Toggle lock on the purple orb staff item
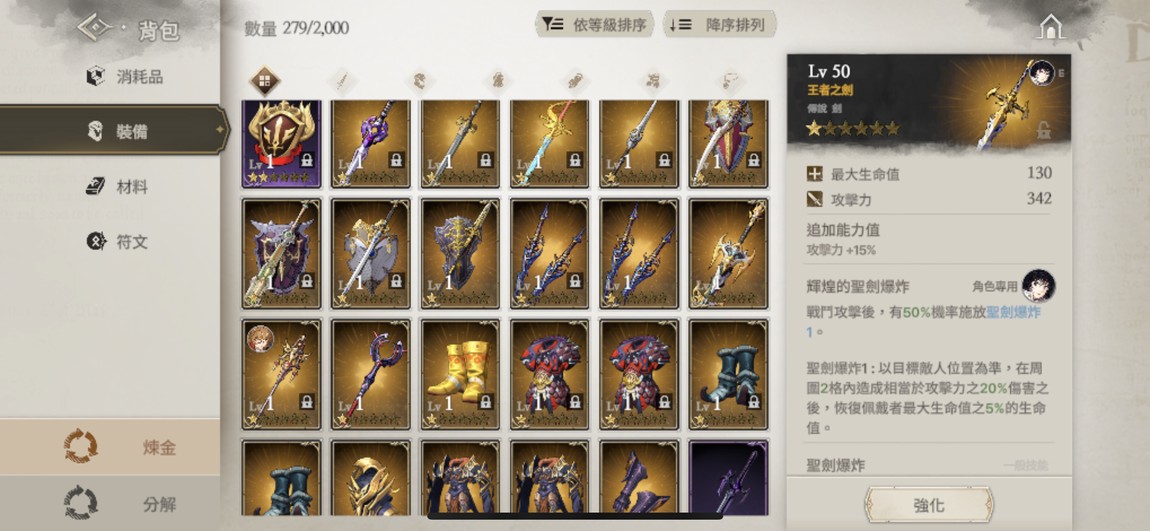 pos(396,159)
